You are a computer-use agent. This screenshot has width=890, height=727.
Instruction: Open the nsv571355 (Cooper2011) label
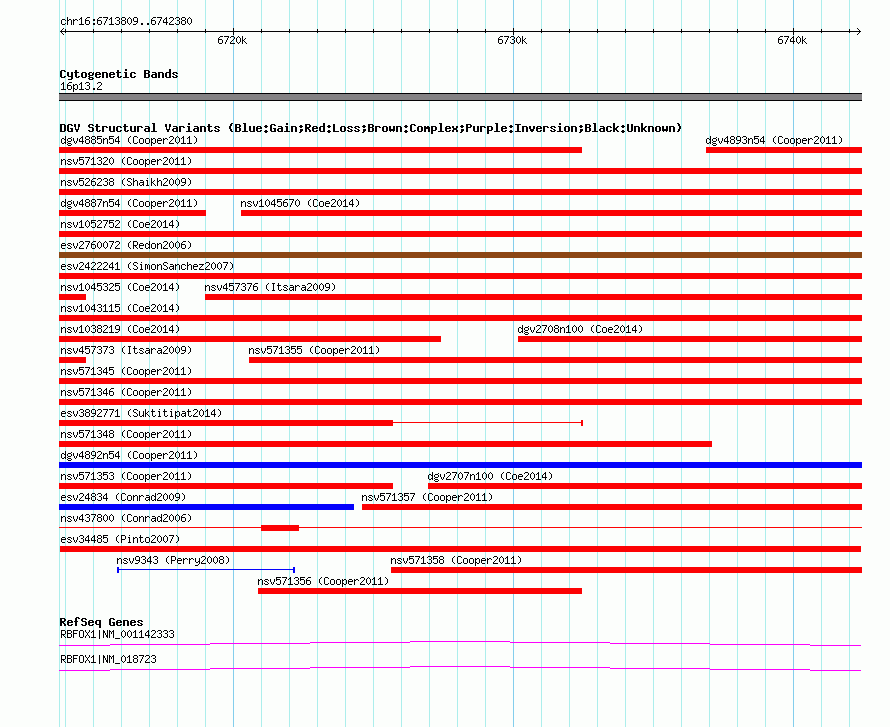(x=314, y=350)
